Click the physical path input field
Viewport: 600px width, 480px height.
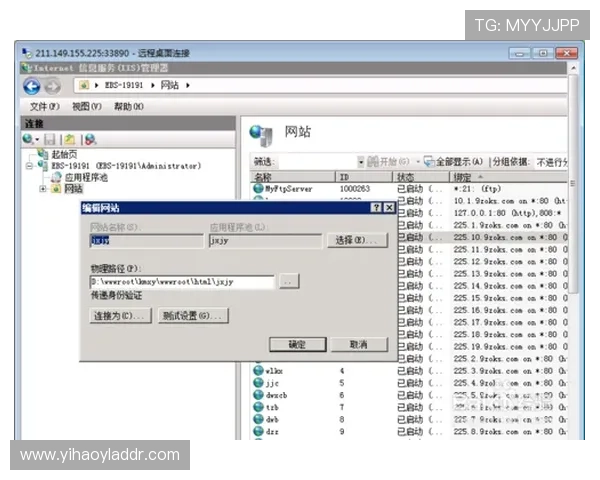tap(181, 282)
